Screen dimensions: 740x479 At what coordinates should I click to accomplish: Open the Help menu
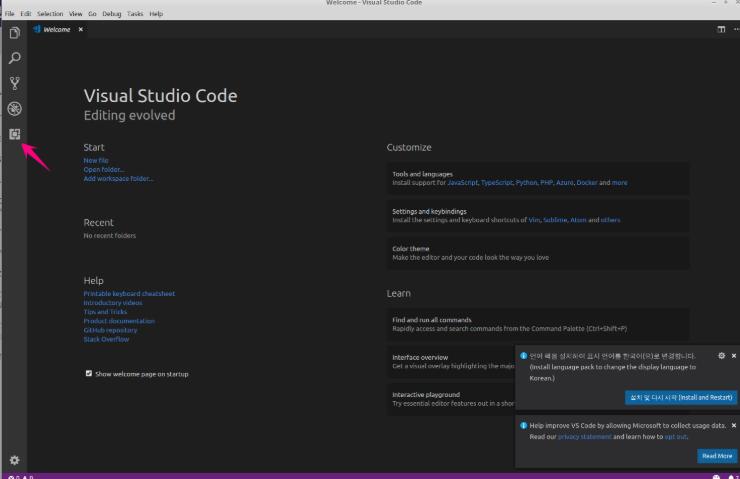[156, 14]
